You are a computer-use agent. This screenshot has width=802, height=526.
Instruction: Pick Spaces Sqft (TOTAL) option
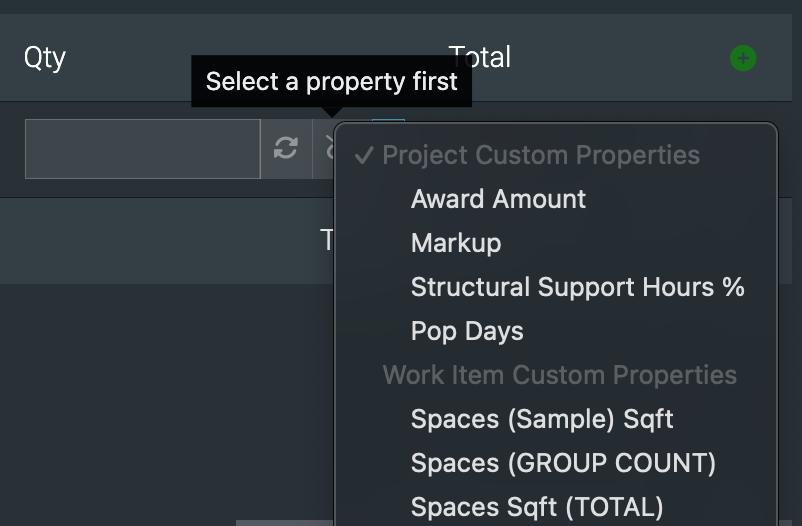pos(537,507)
